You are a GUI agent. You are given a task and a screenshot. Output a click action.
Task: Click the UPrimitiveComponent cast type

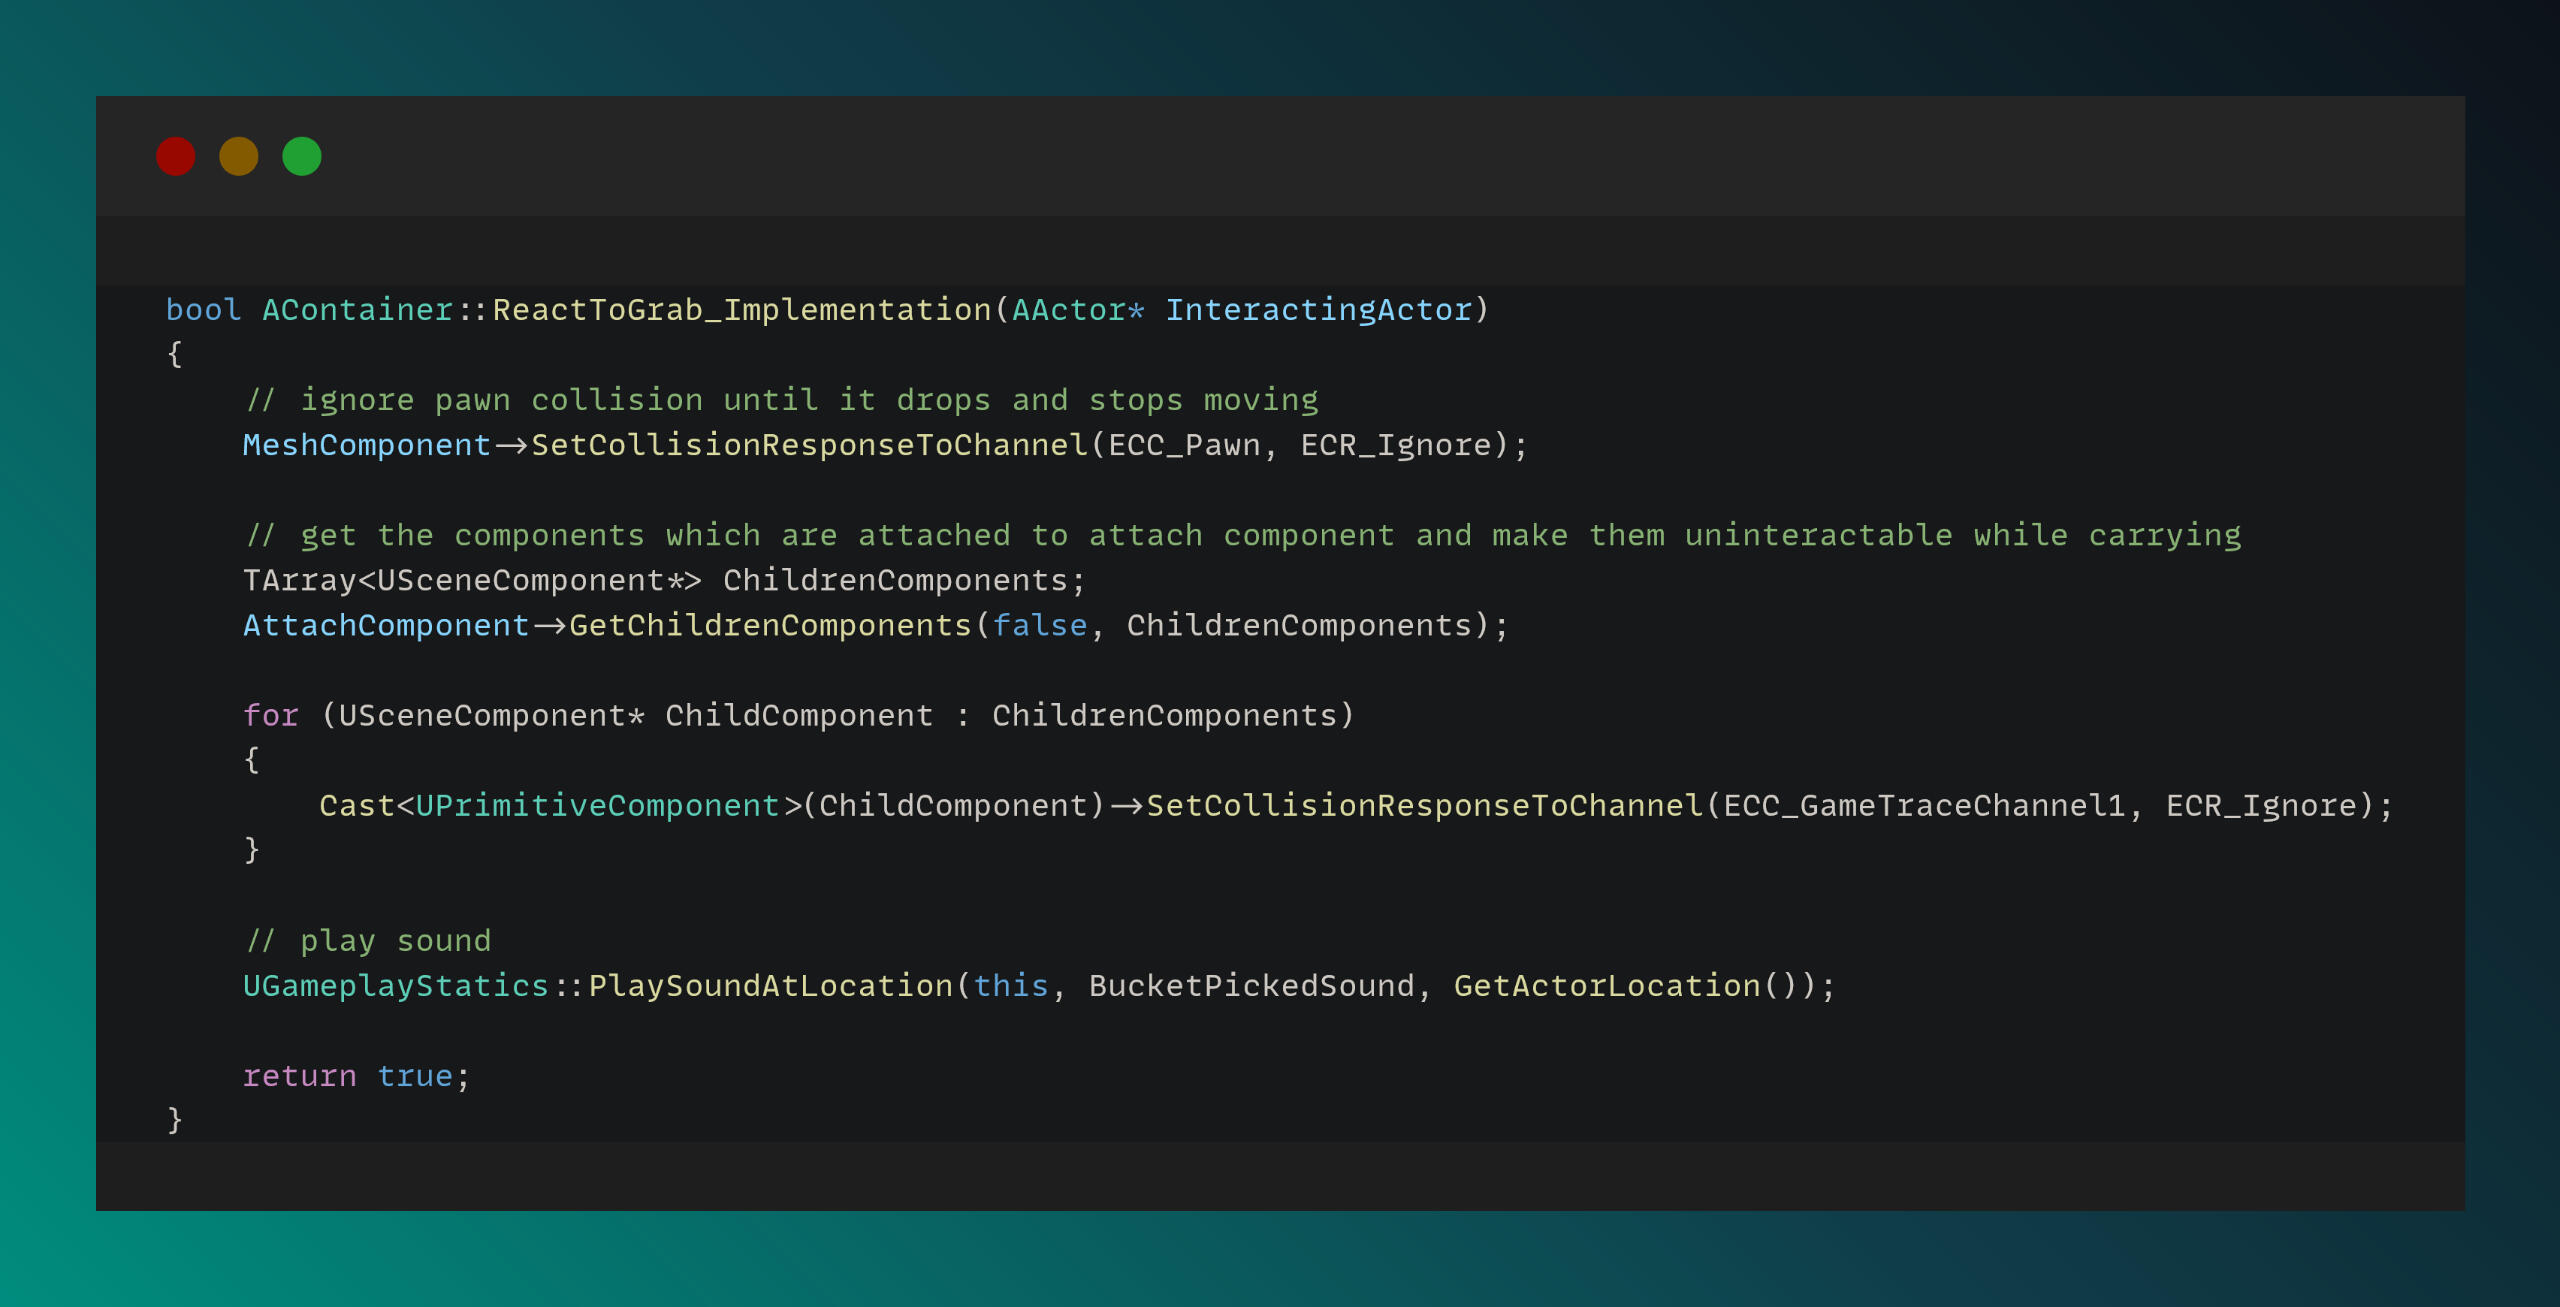597,806
